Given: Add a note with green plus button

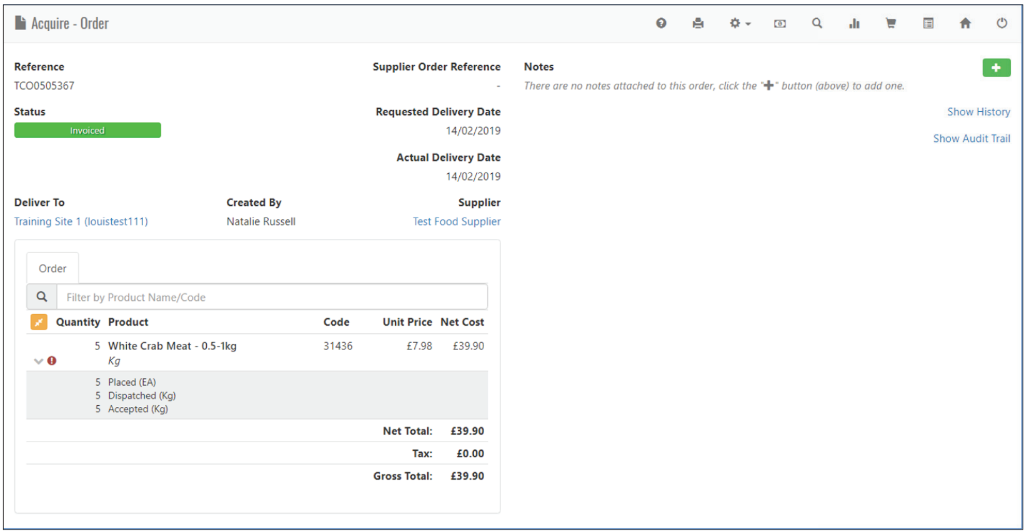Looking at the screenshot, I should click(x=996, y=67).
